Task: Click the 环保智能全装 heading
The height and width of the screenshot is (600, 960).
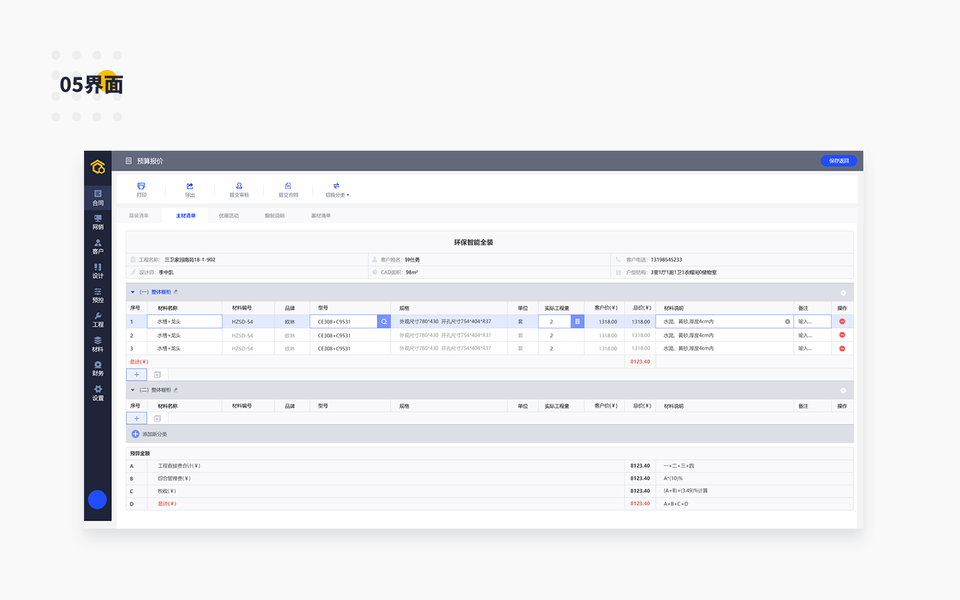Action: tap(473, 242)
